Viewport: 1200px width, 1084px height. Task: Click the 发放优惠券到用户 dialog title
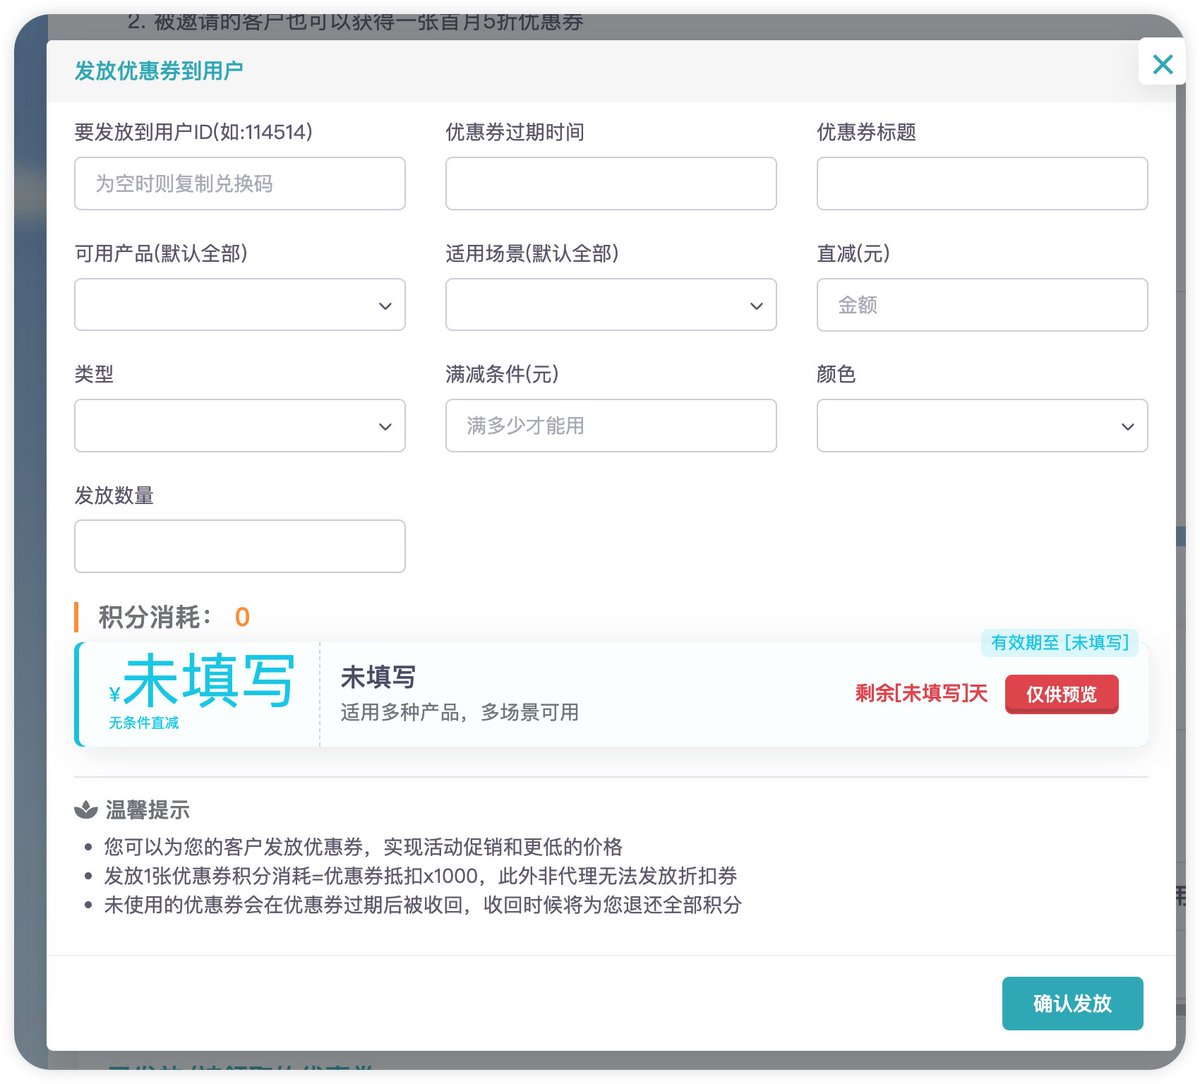(159, 71)
